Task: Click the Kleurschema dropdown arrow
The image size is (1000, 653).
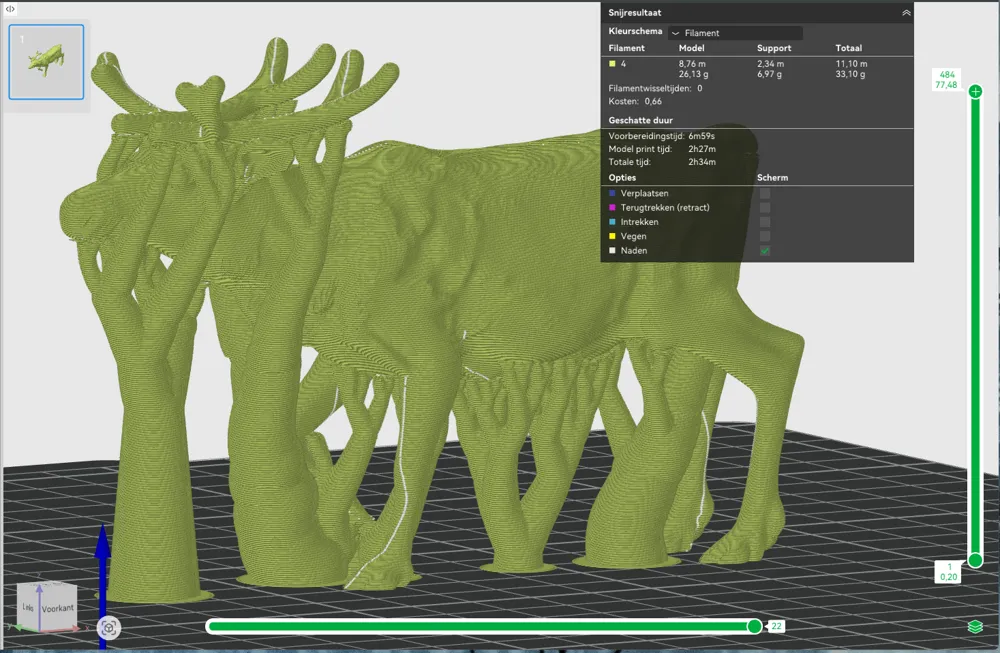Action: point(676,33)
